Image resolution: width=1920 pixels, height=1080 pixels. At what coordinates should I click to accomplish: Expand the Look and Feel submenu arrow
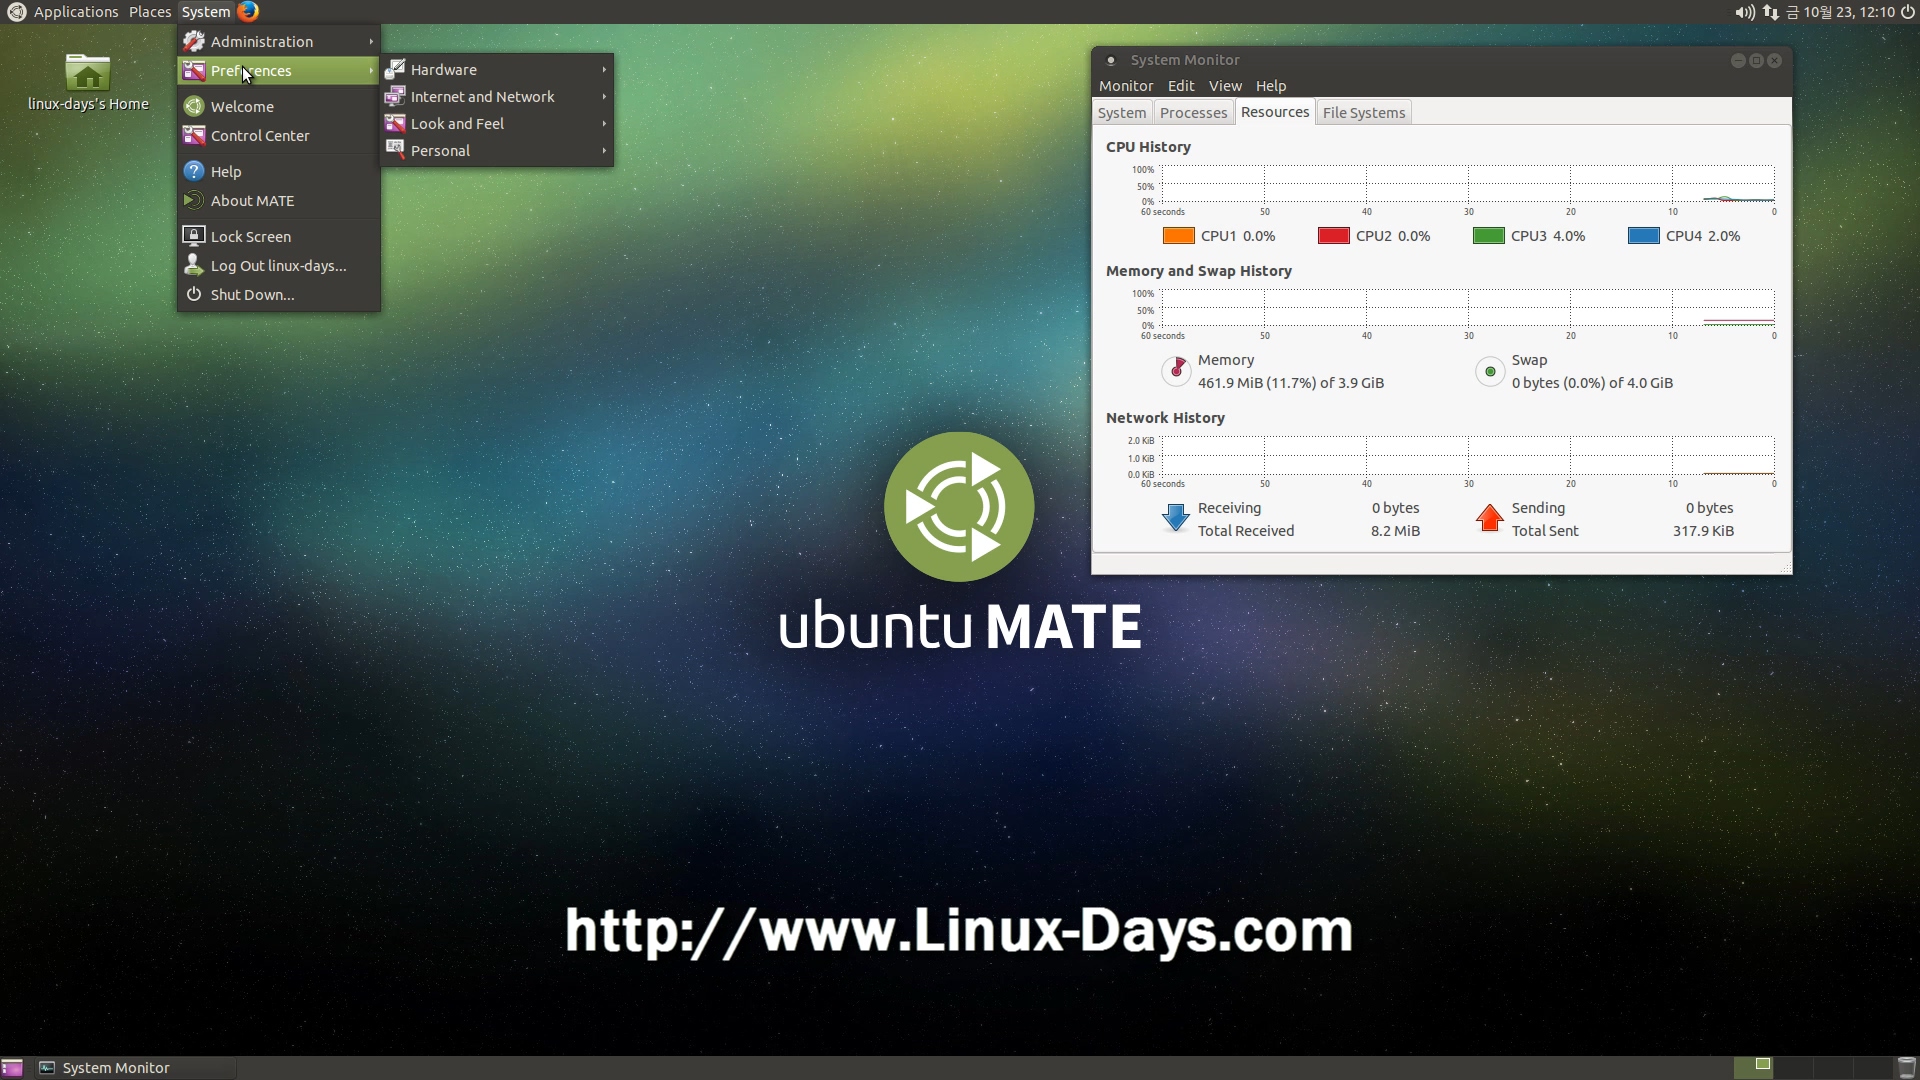[604, 123]
